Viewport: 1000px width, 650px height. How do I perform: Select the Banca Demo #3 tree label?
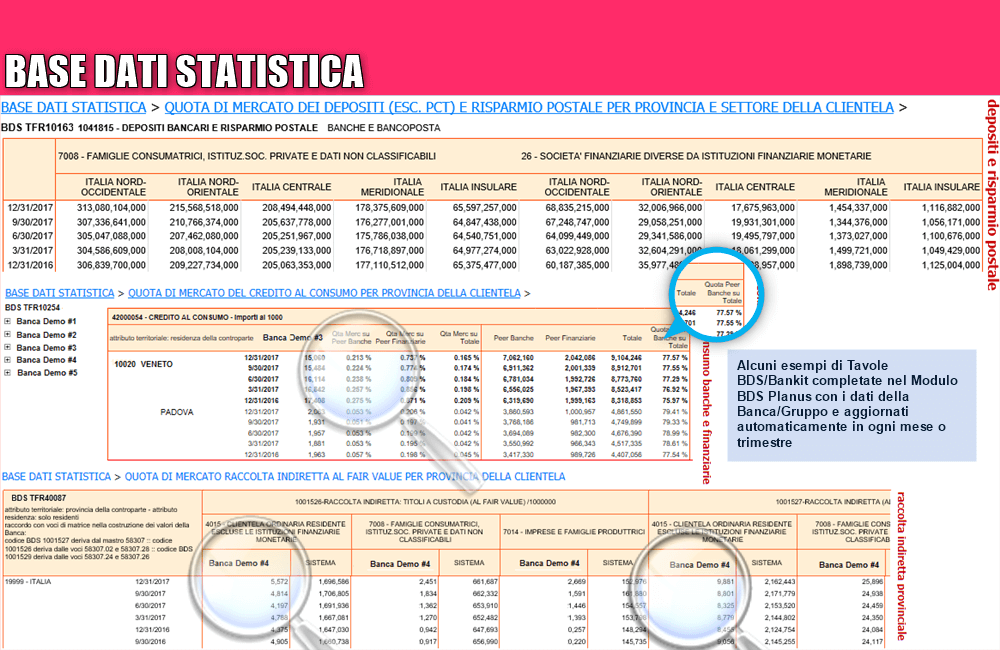pos(47,348)
